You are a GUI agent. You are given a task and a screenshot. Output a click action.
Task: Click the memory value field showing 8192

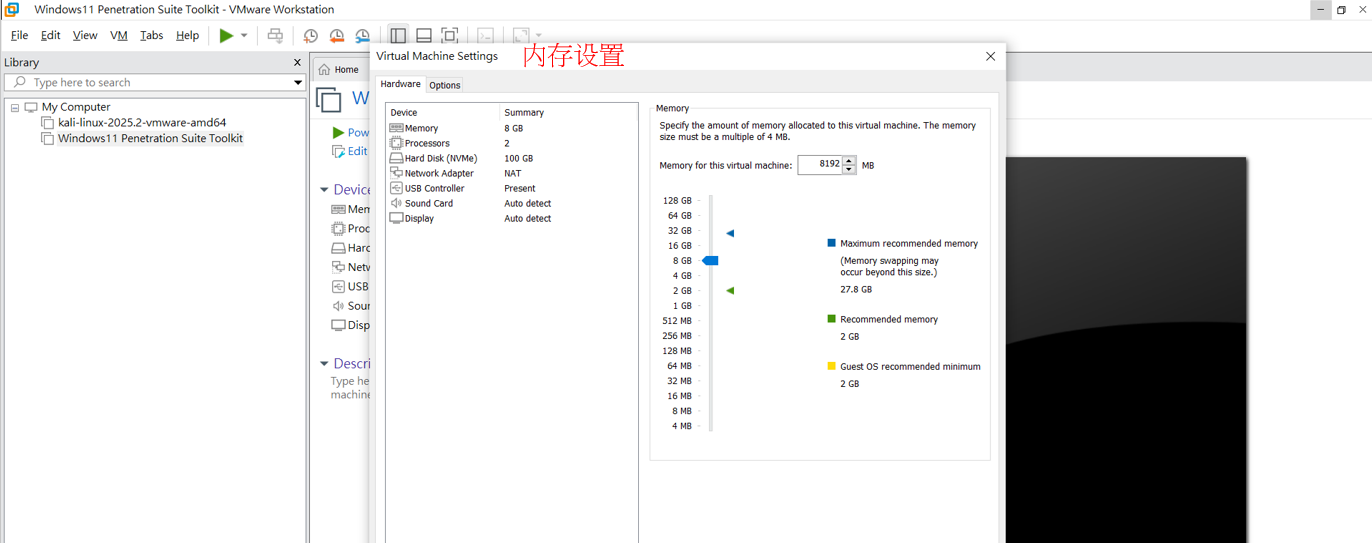pyautogui.click(x=820, y=165)
